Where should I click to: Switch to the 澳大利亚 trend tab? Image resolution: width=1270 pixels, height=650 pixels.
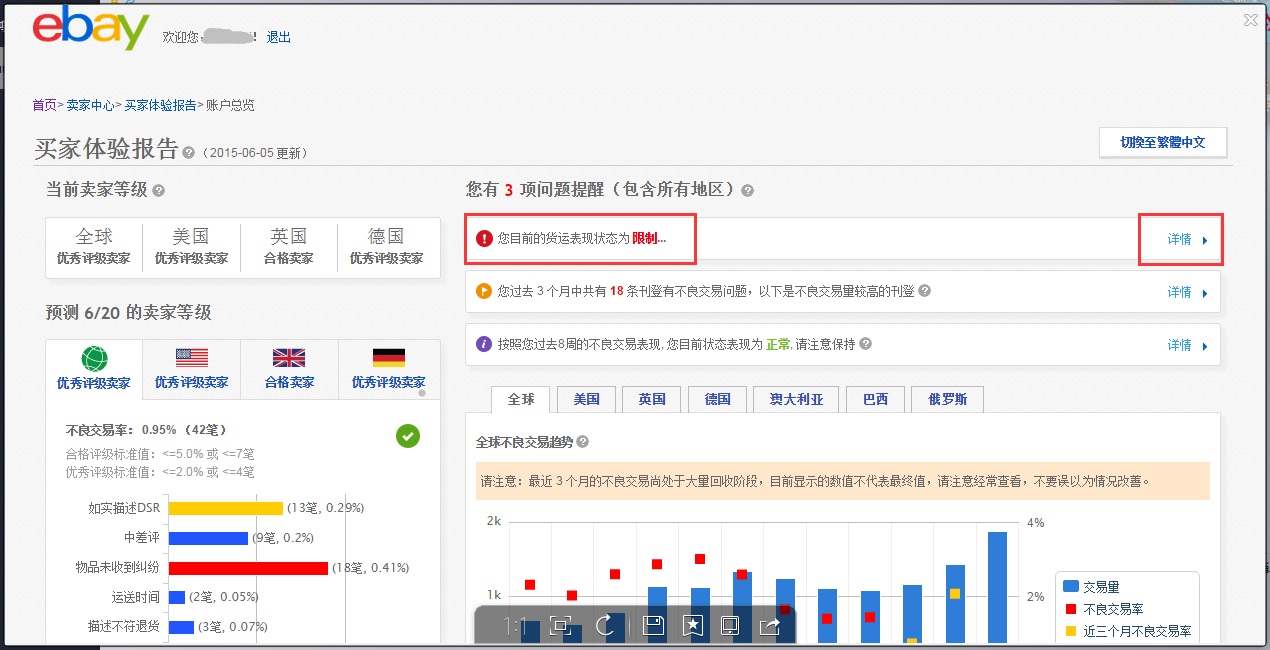point(796,399)
